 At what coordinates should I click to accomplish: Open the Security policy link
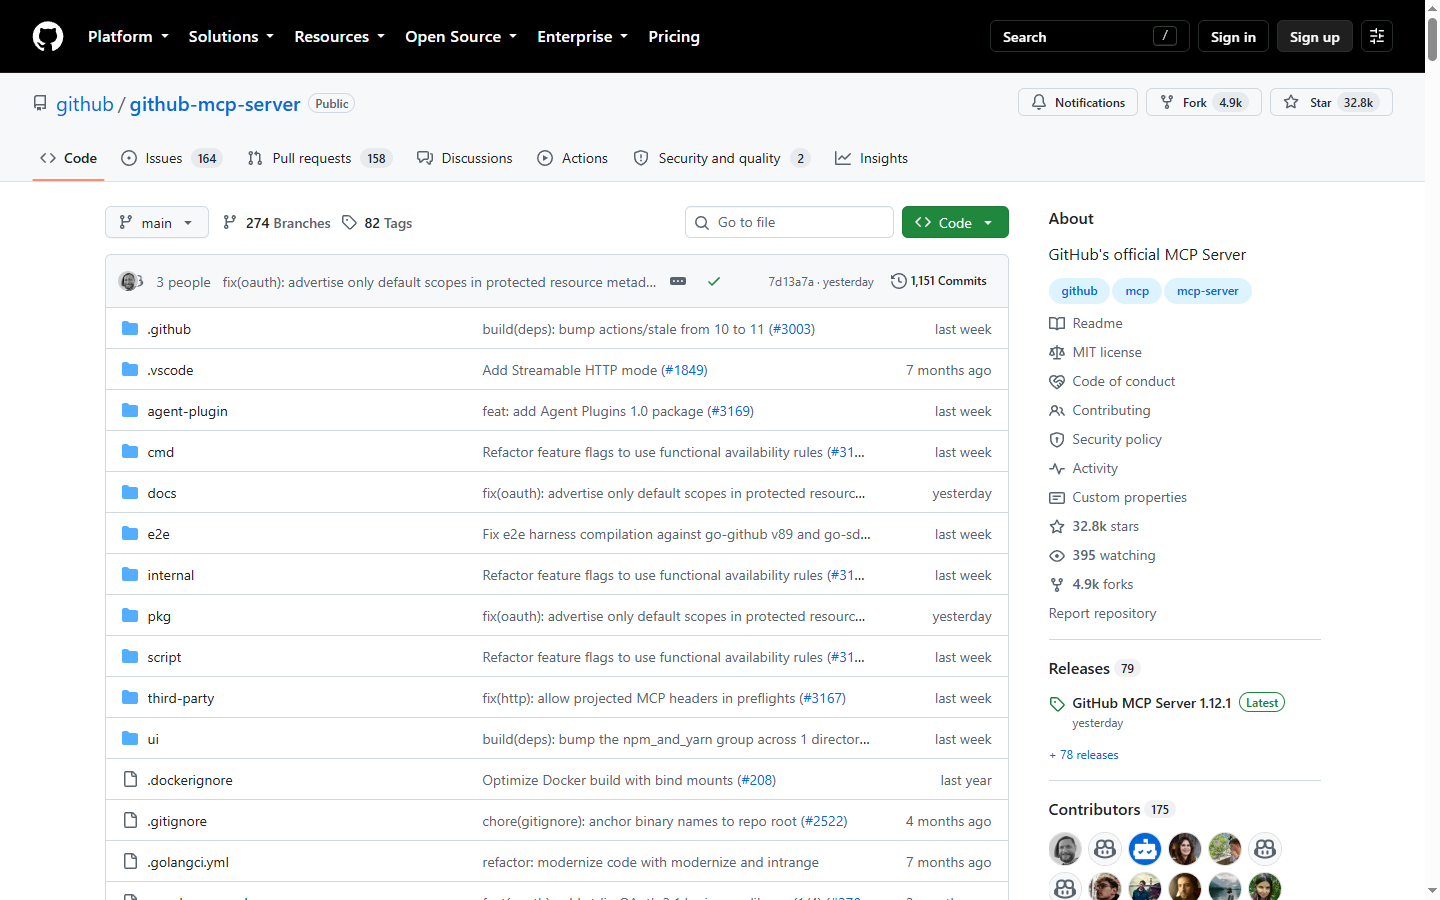pyautogui.click(x=1105, y=439)
